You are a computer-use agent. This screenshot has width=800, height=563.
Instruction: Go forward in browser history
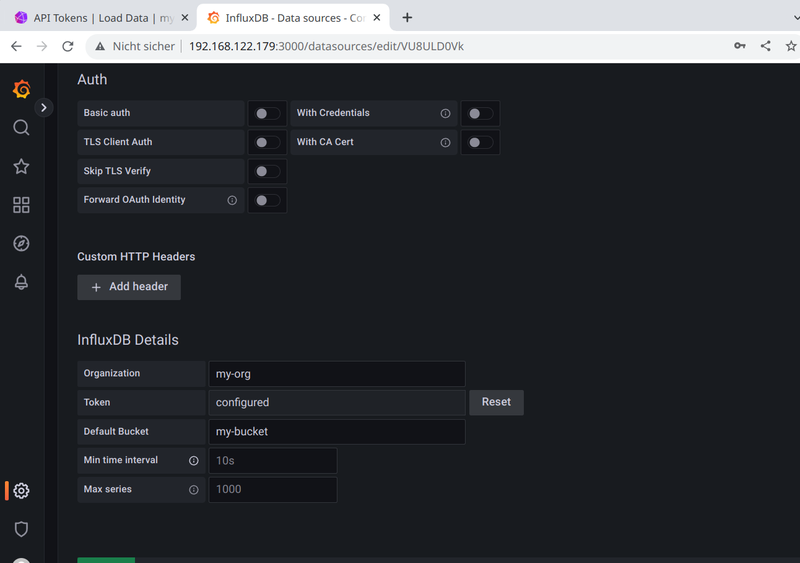point(42,46)
